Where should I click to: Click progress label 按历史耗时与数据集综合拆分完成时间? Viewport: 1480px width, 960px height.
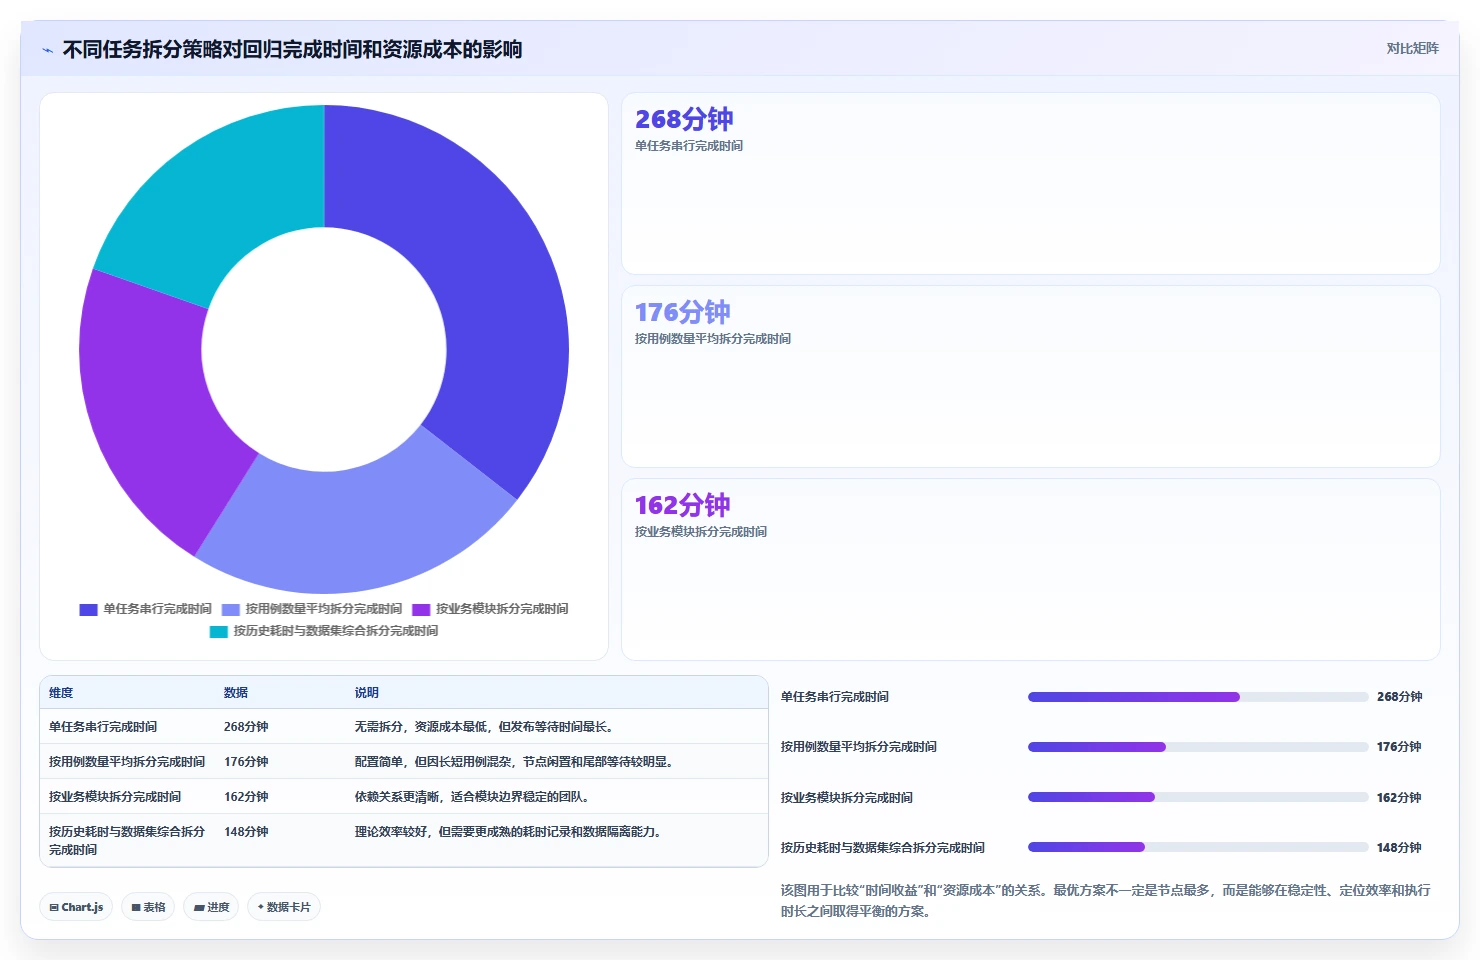[883, 848]
